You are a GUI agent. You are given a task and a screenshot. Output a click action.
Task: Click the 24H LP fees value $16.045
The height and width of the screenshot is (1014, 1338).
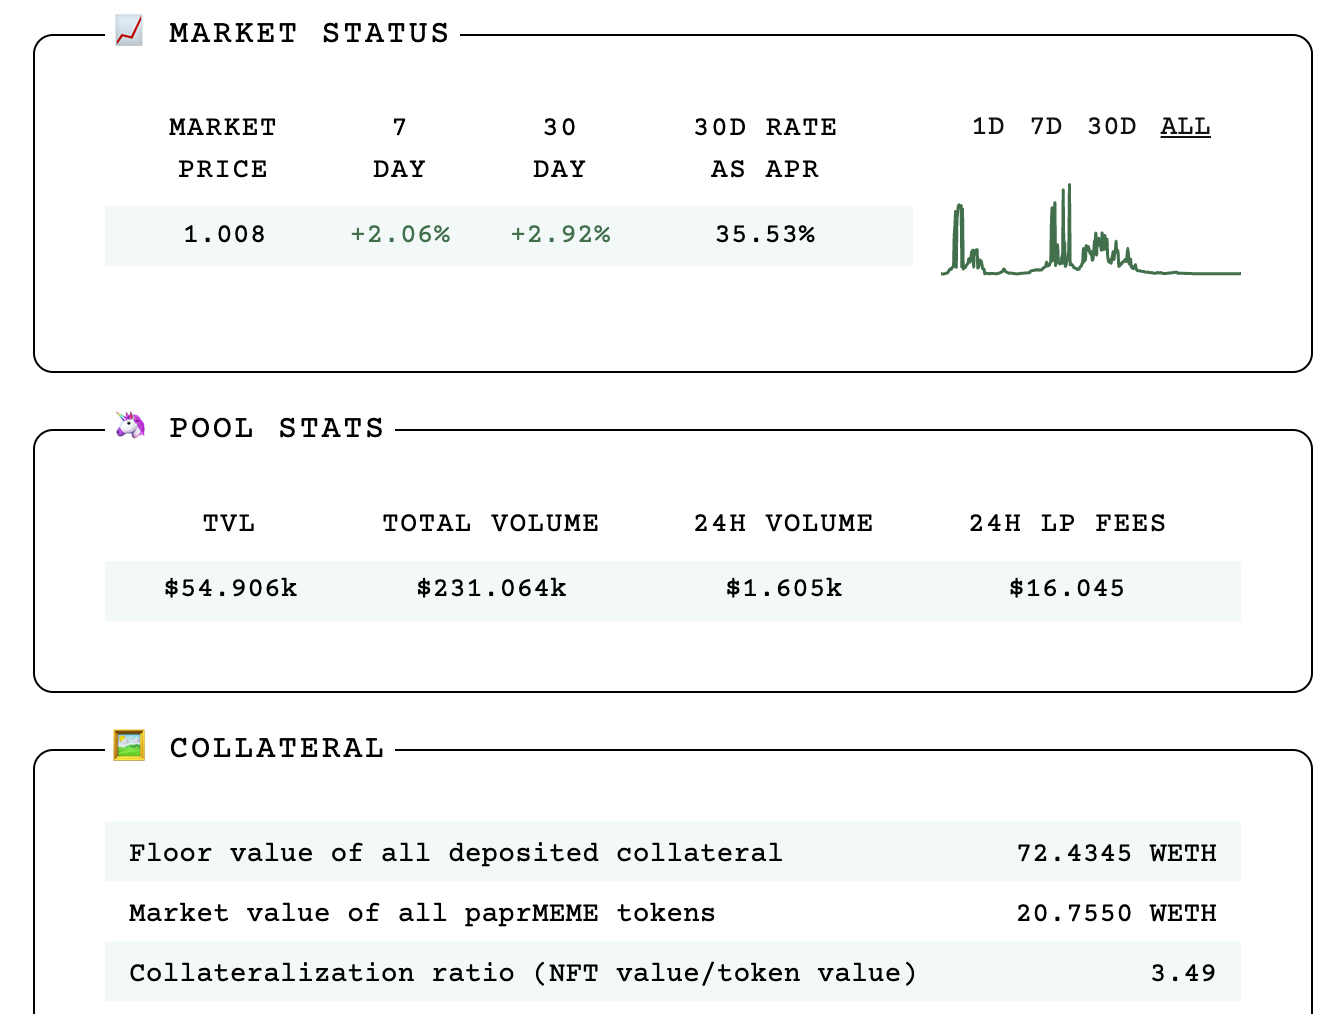click(1067, 589)
